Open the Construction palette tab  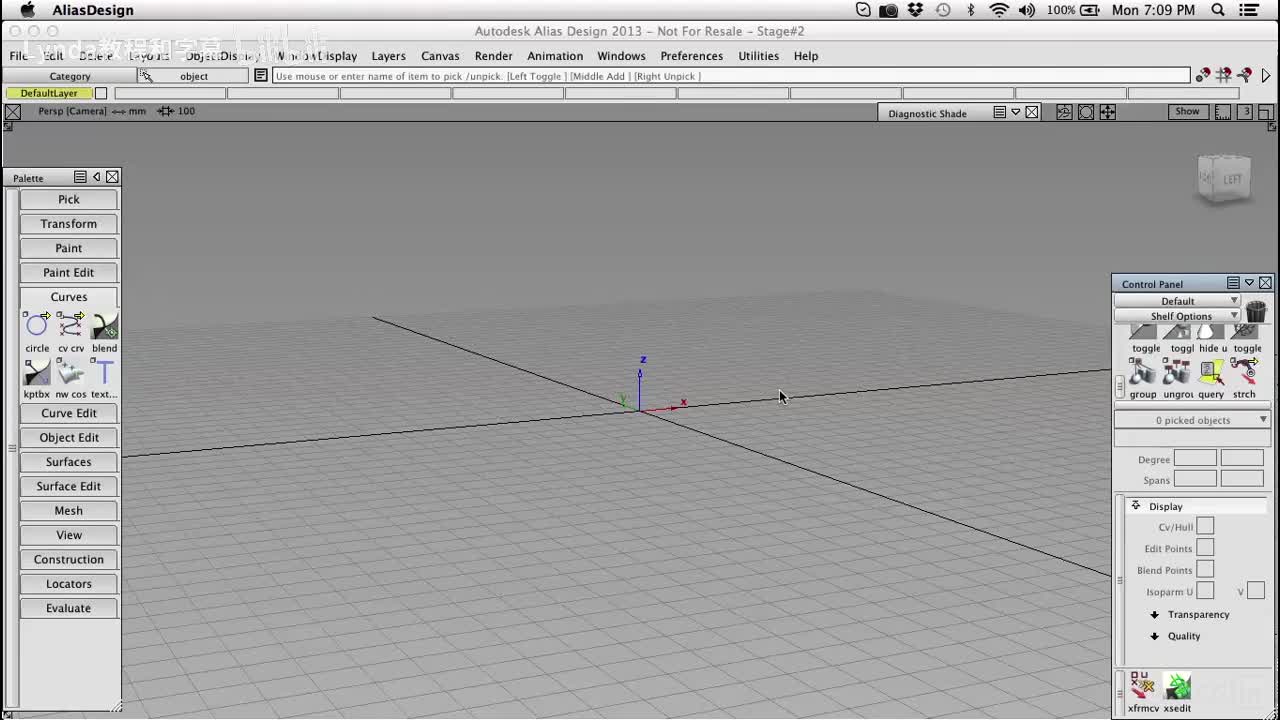pos(69,559)
